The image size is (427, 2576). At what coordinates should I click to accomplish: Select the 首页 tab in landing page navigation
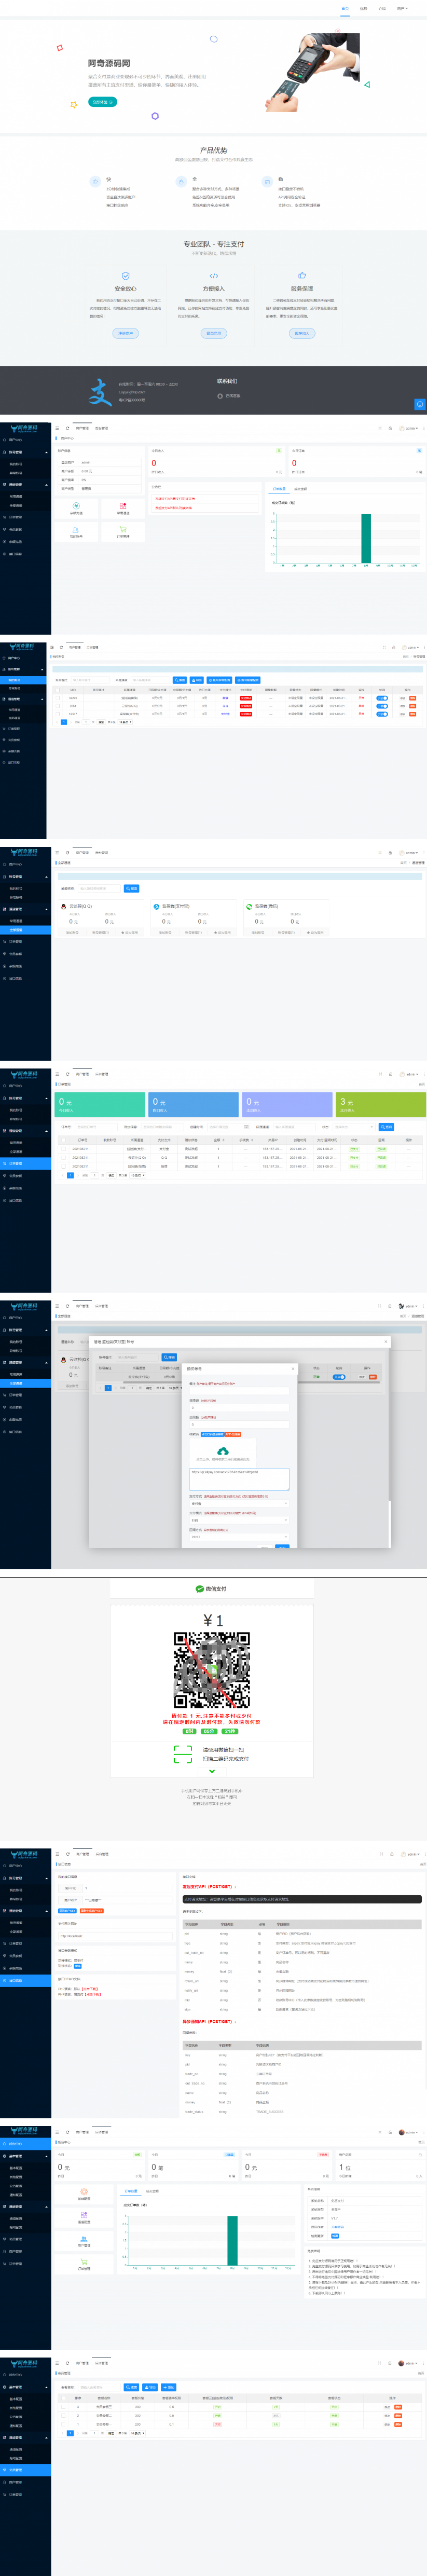tap(345, 8)
